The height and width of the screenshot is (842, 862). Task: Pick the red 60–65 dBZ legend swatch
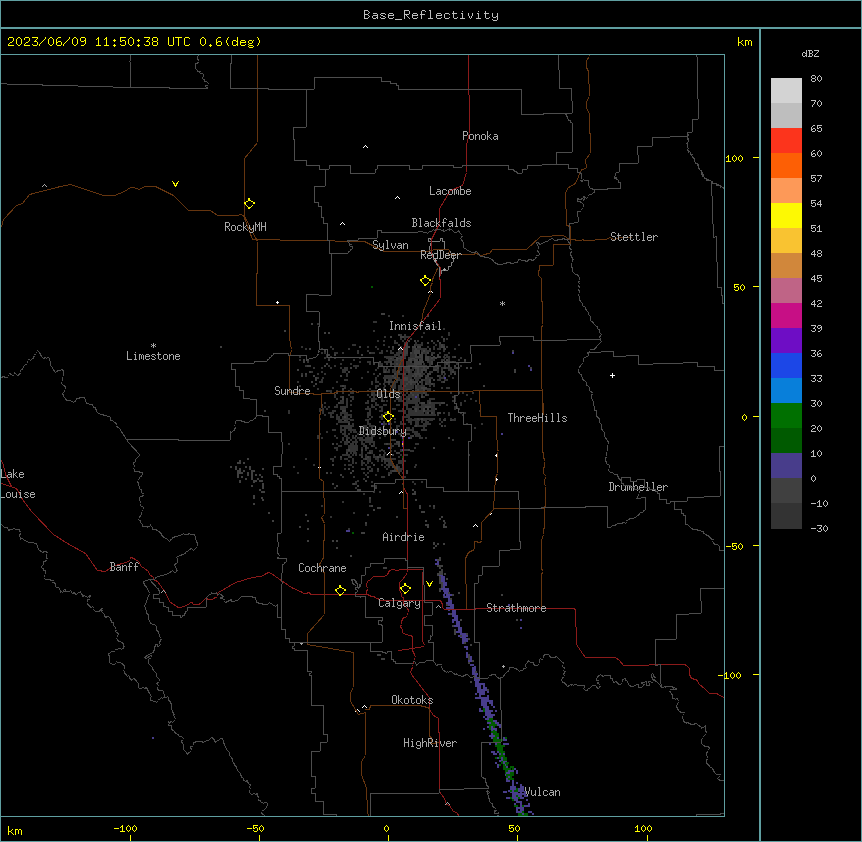(x=786, y=141)
